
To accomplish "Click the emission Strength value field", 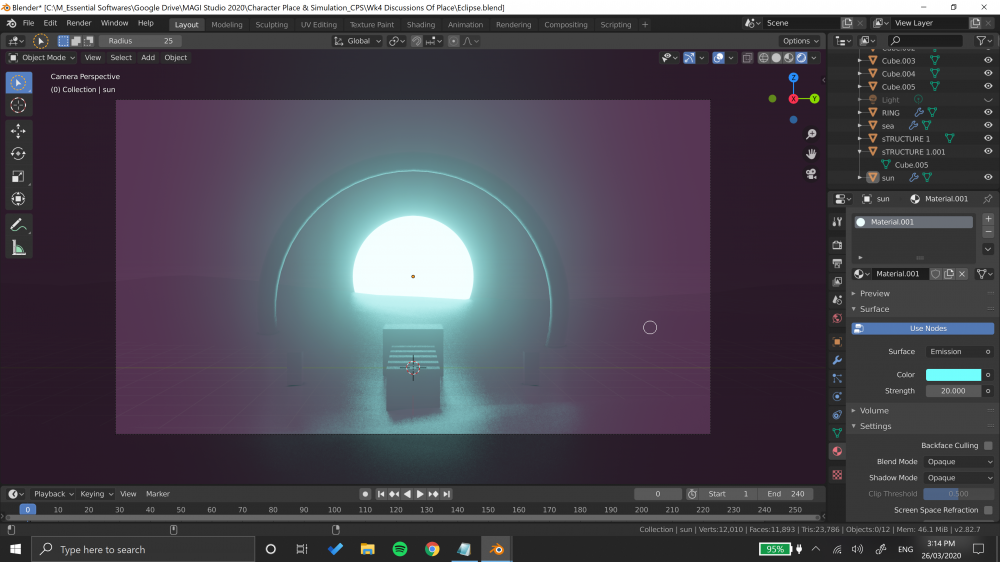I will (953, 390).
